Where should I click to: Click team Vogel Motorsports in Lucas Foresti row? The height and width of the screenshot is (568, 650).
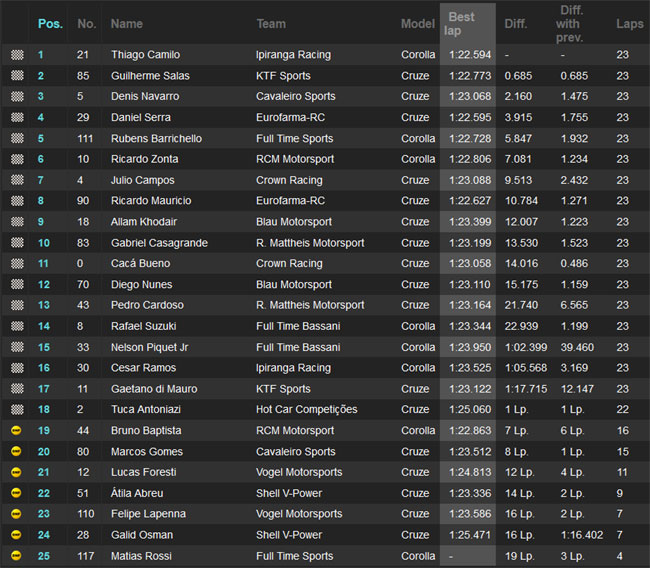tap(299, 472)
